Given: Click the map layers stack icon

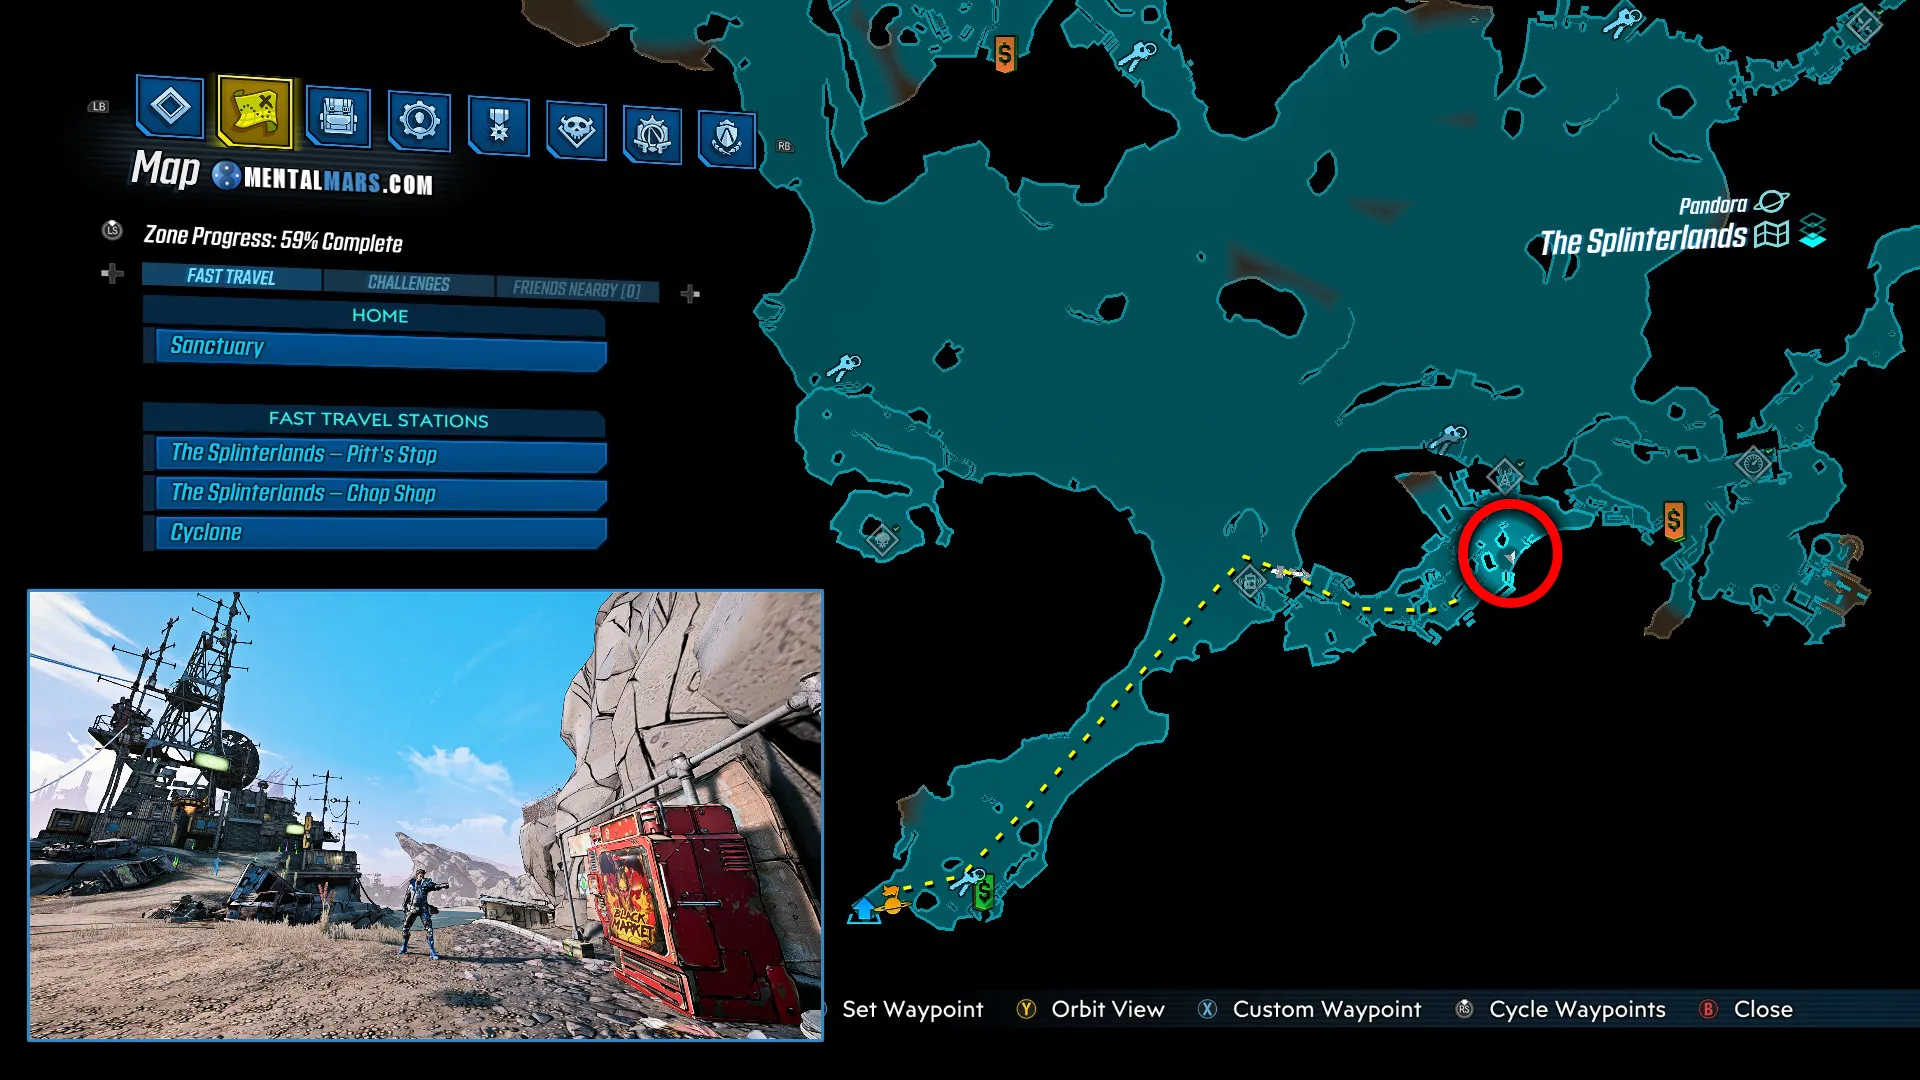Looking at the screenshot, I should click(1812, 232).
